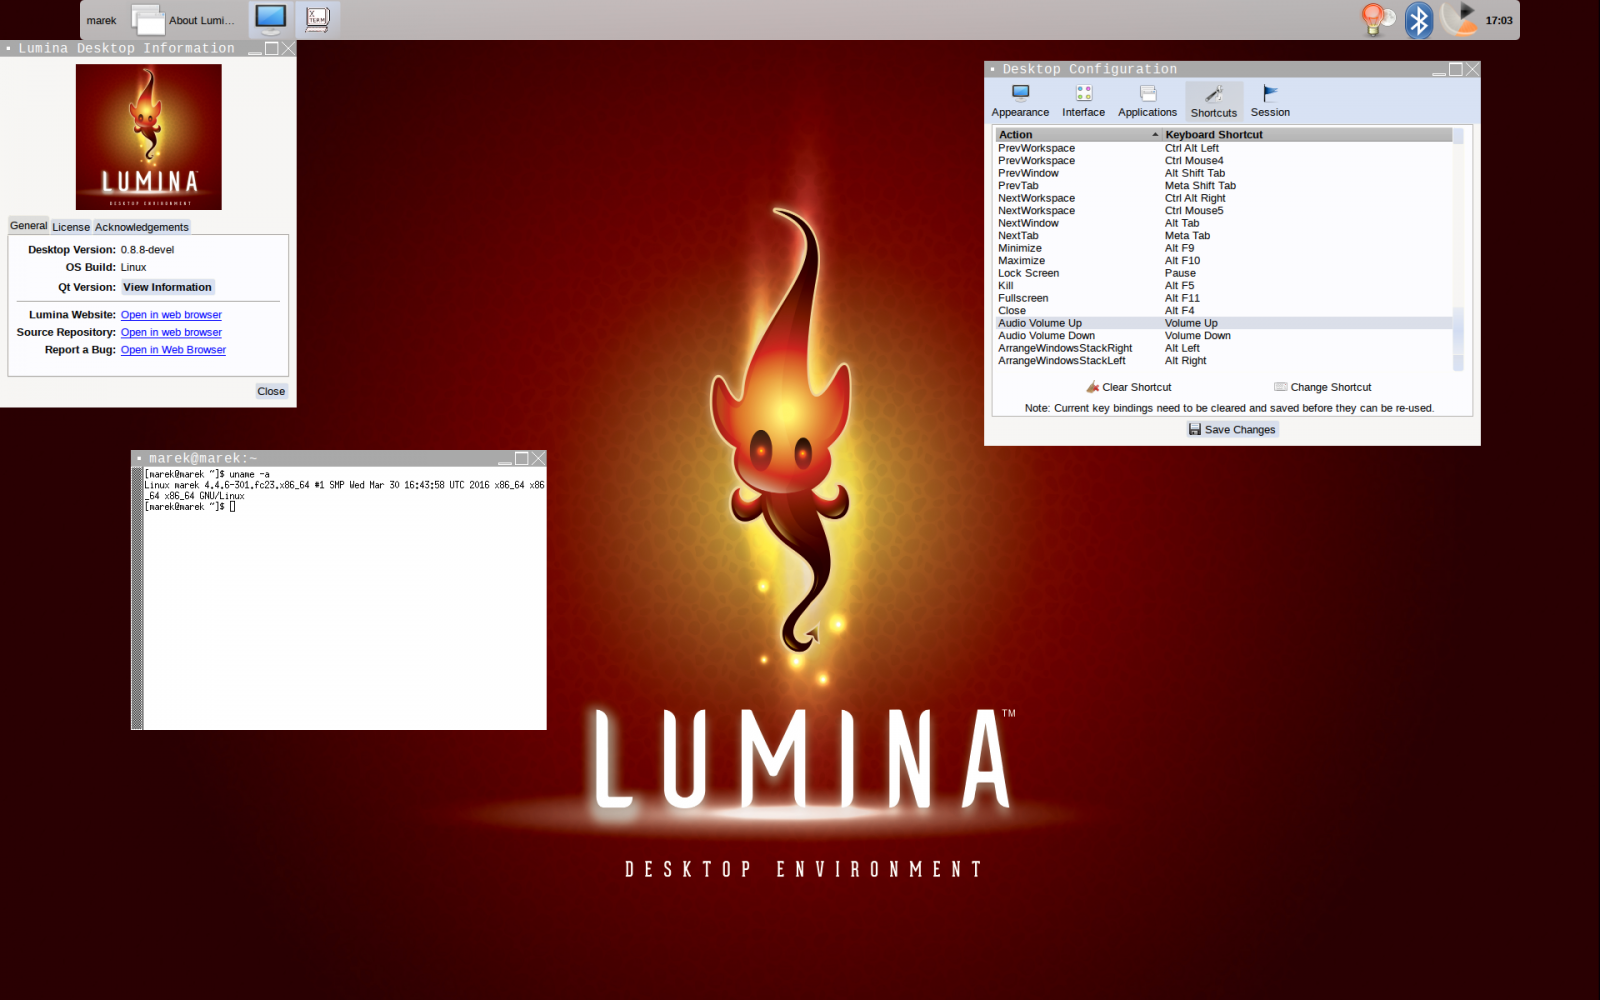
Task: Click Clear Shortcut button
Action: pos(1128,387)
